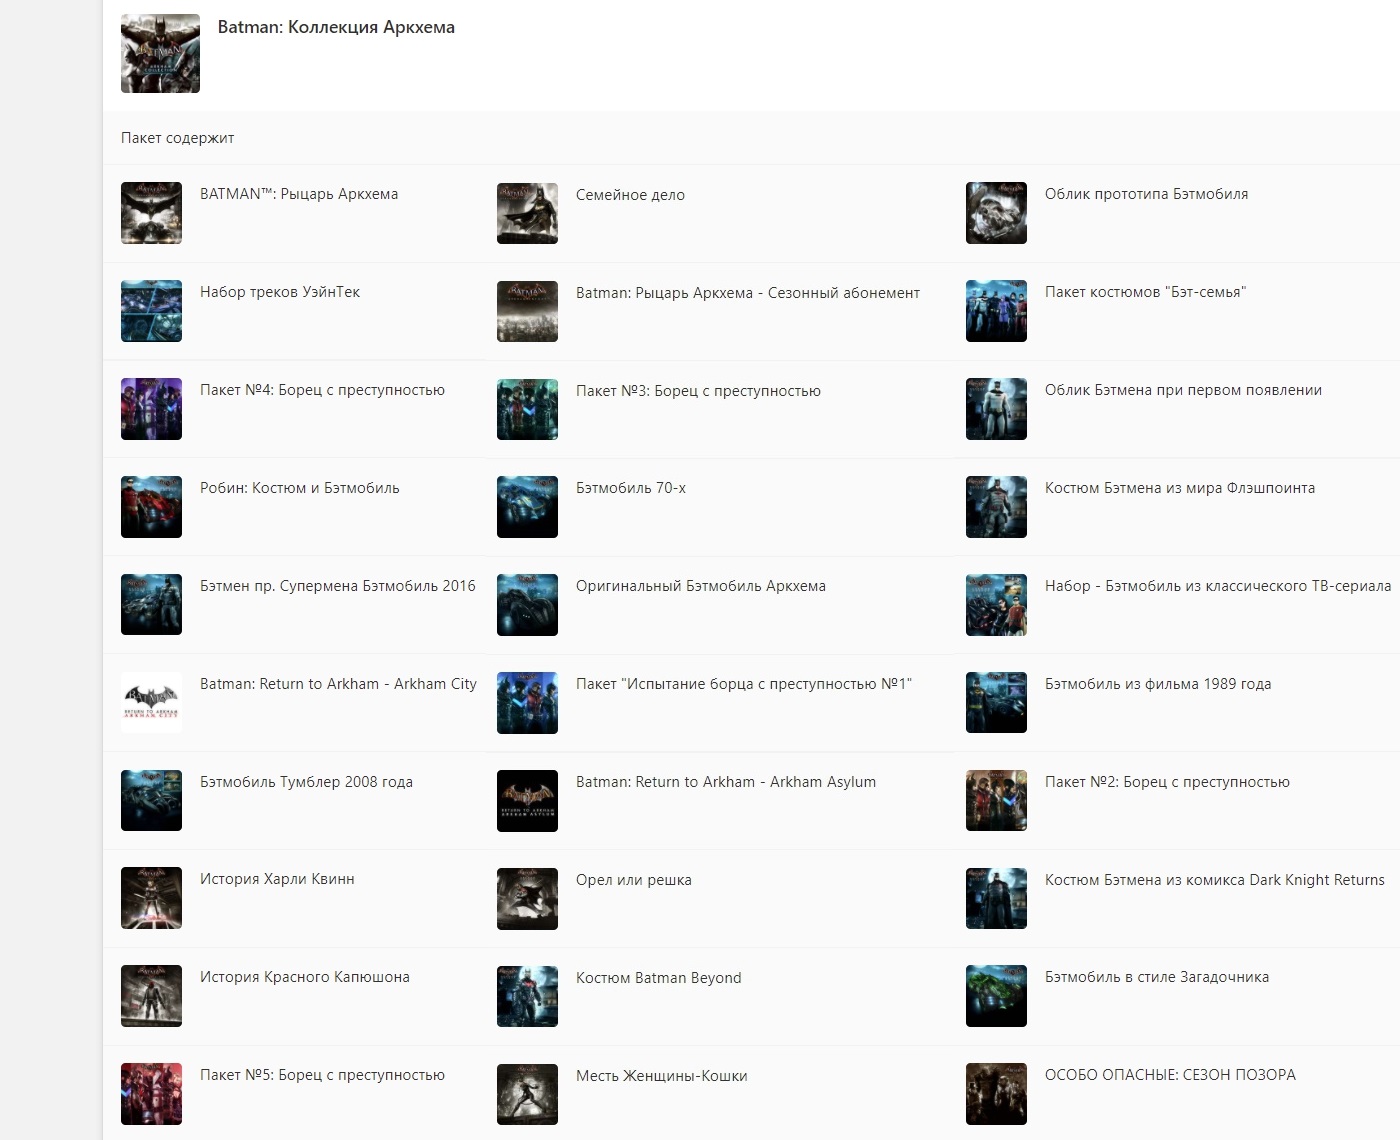Open the Пакет №5: Борец с преступностью thumbnail
The height and width of the screenshot is (1140, 1400).
[x=151, y=1094]
